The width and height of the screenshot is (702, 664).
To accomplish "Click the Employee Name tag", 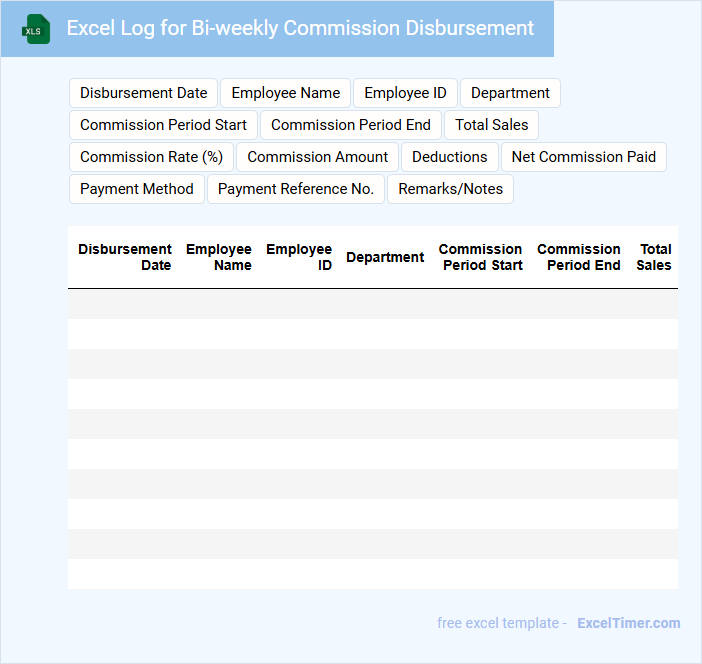I will point(285,93).
